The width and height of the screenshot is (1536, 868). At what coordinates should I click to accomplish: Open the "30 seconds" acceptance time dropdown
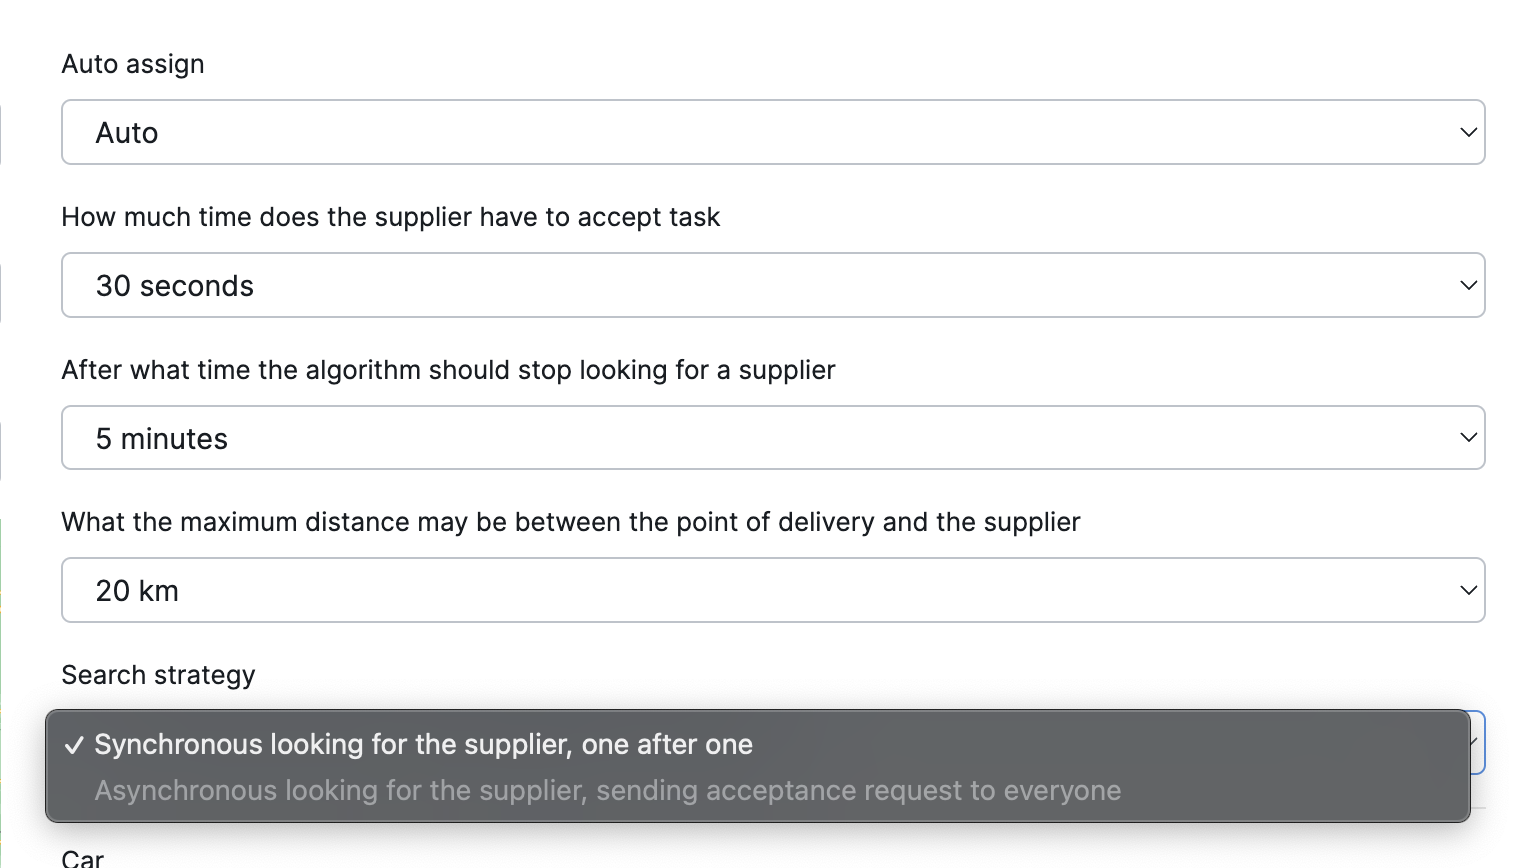tap(772, 285)
